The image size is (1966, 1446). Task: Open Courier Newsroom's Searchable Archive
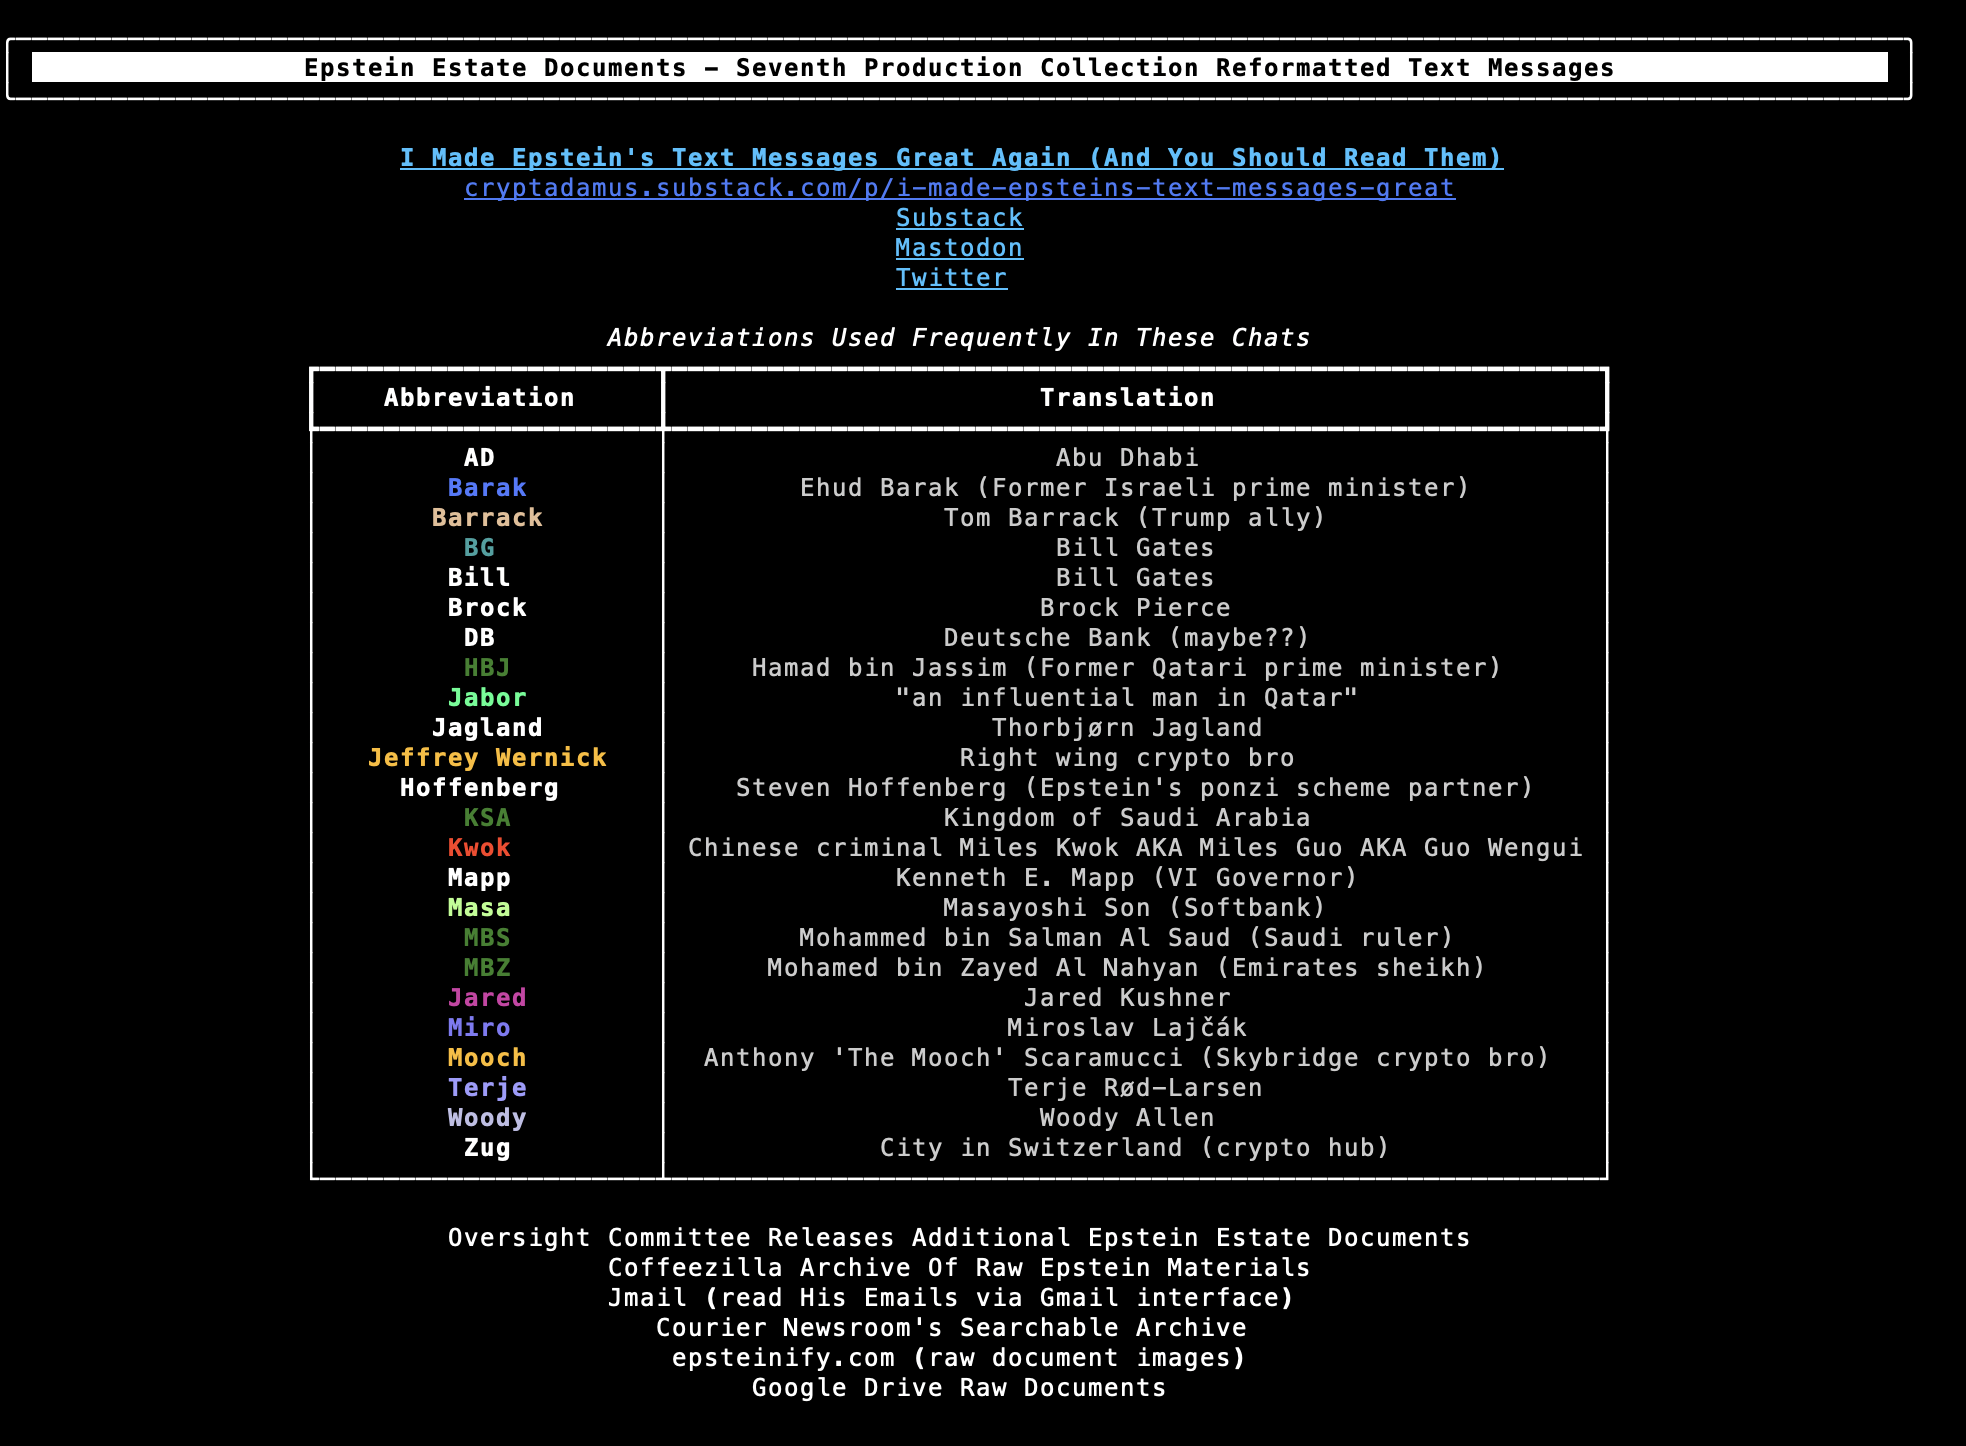[951, 1328]
